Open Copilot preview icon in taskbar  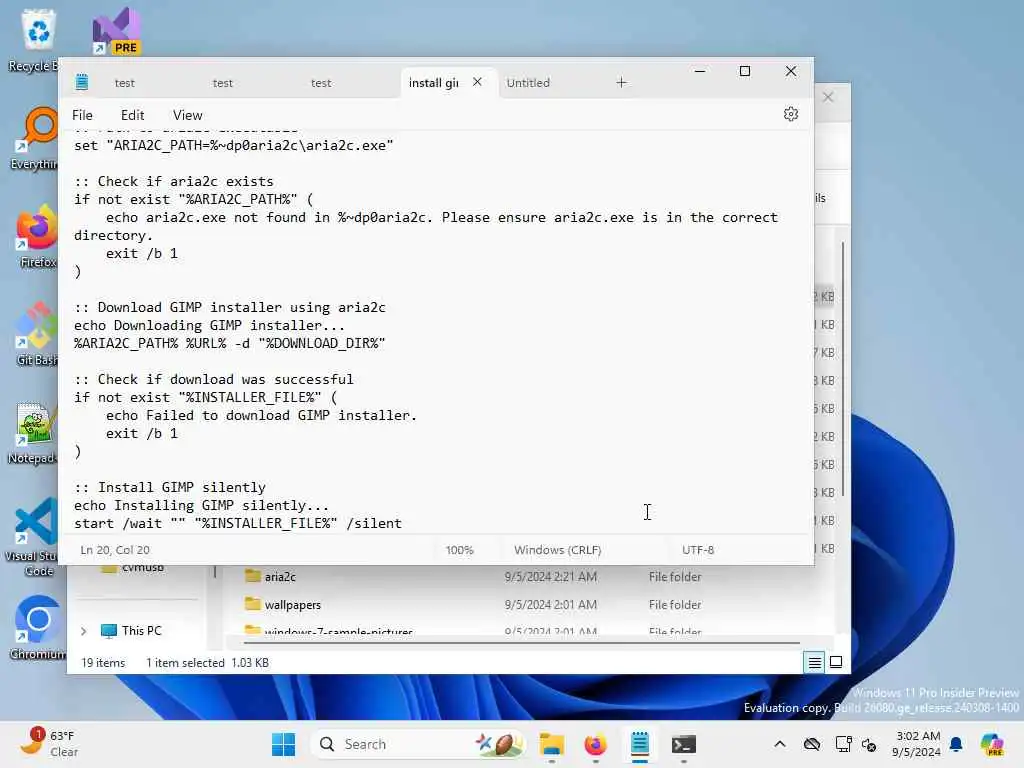coord(992,744)
